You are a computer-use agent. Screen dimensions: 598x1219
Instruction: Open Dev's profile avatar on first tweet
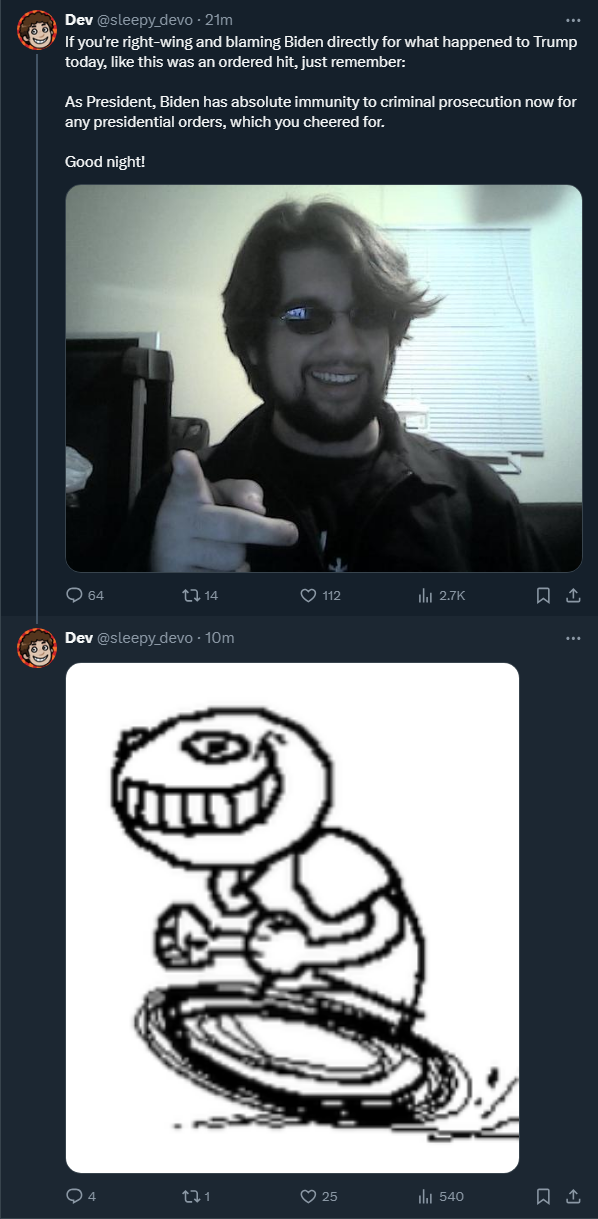[37, 30]
